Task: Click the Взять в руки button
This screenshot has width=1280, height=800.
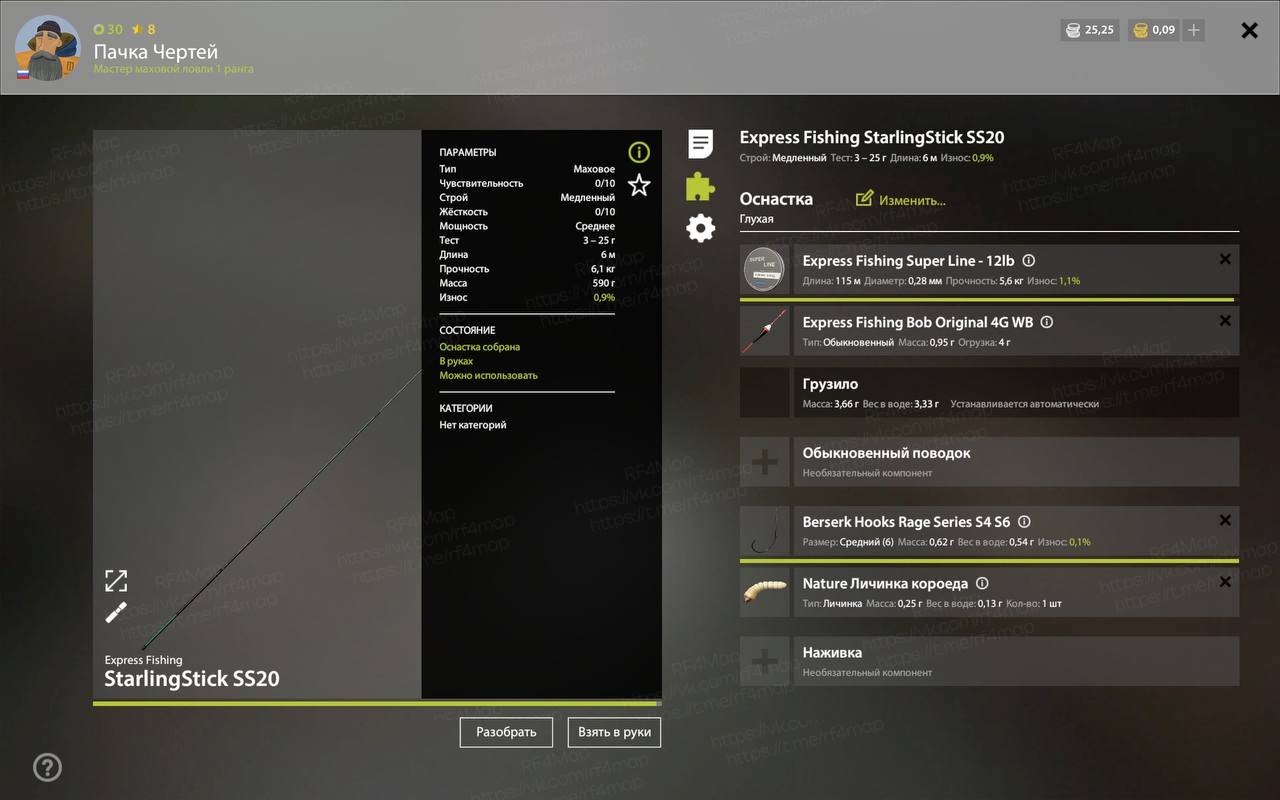Action: 614,732
